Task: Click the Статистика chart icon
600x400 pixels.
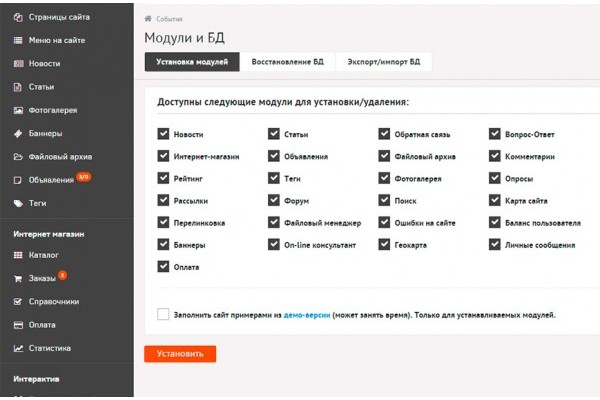Action: pos(18,348)
